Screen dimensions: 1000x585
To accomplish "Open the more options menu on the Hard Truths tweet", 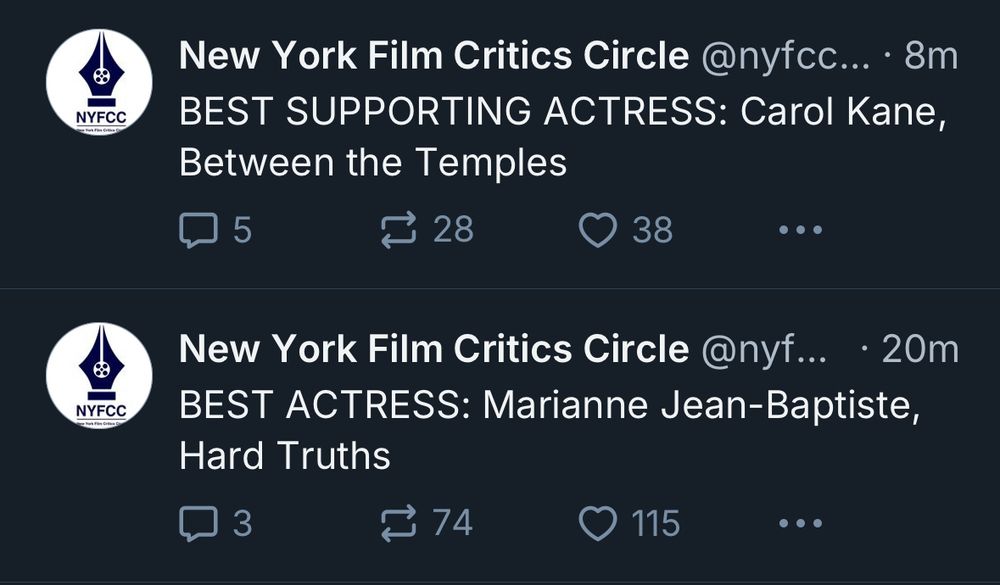I will pos(800,524).
